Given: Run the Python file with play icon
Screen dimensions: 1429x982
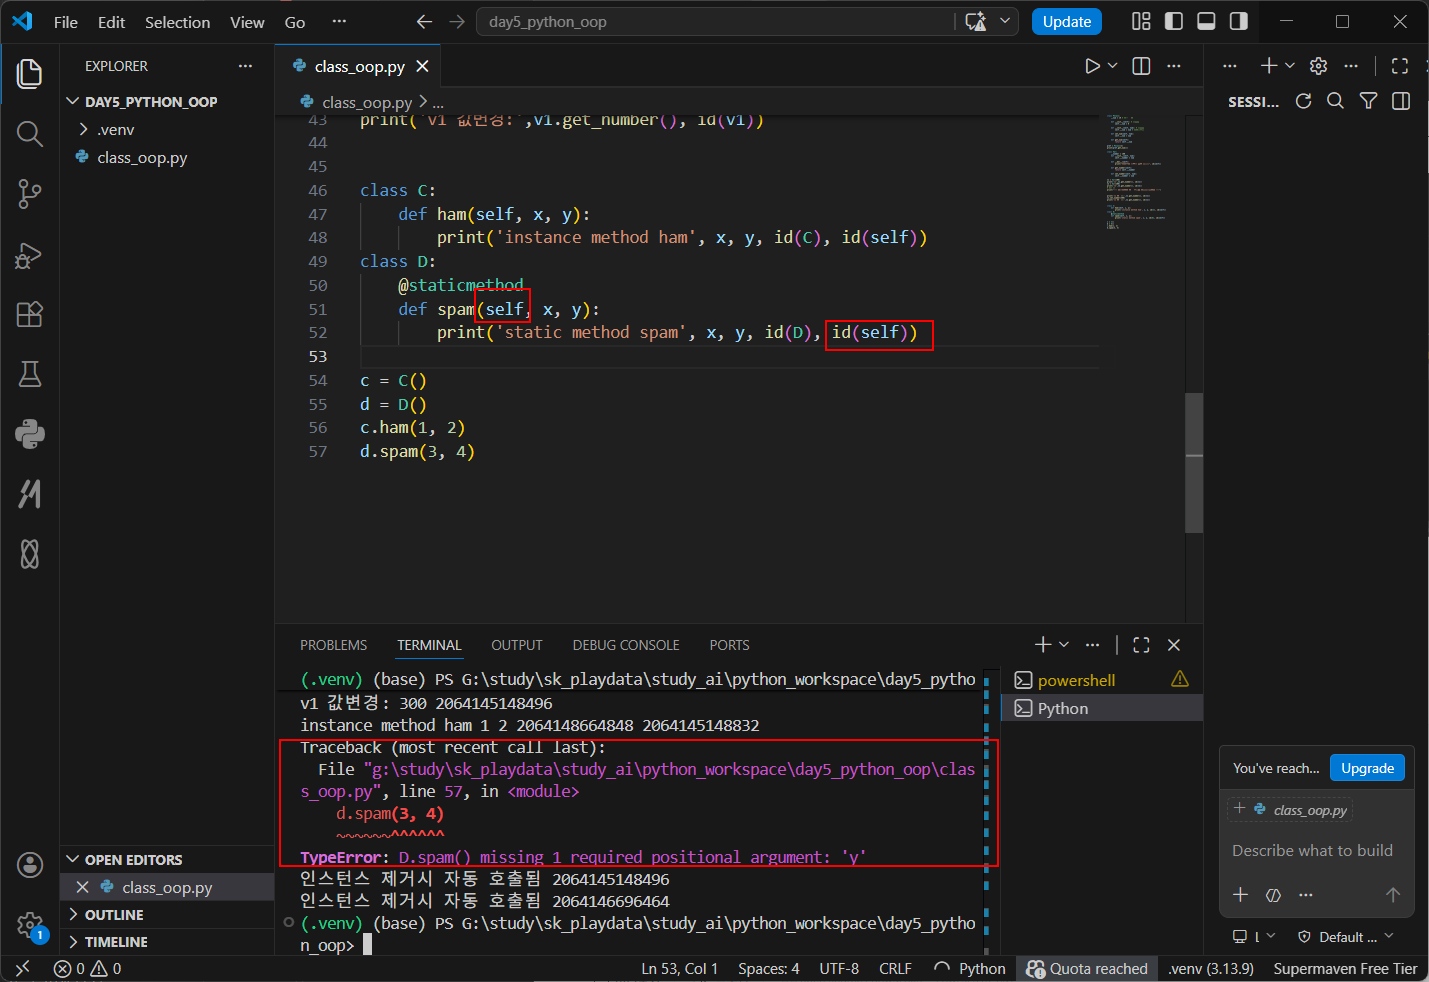Looking at the screenshot, I should tap(1092, 66).
